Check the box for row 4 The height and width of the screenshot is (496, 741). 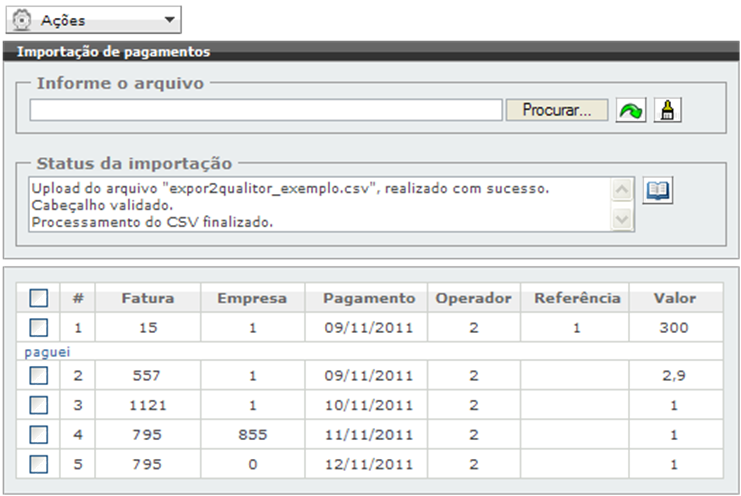[x=38, y=435]
